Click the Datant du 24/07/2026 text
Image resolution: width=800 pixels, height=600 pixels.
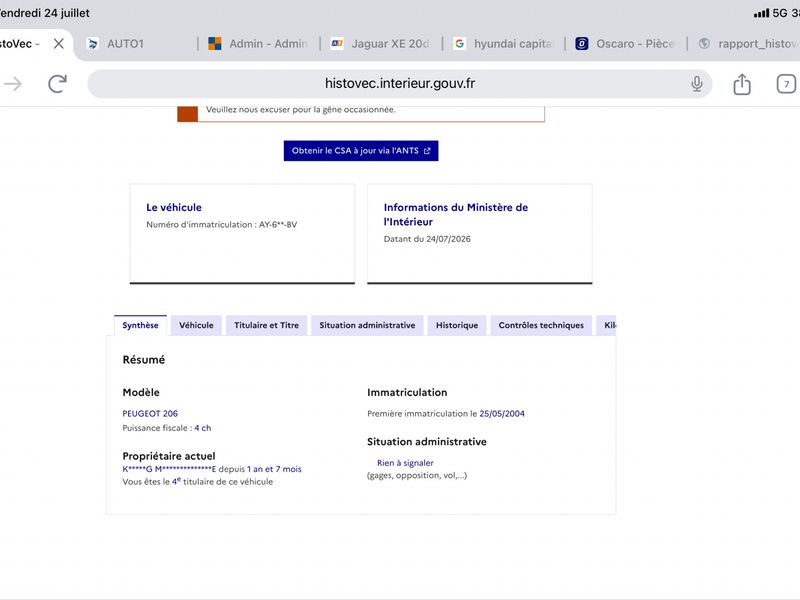coord(427,239)
